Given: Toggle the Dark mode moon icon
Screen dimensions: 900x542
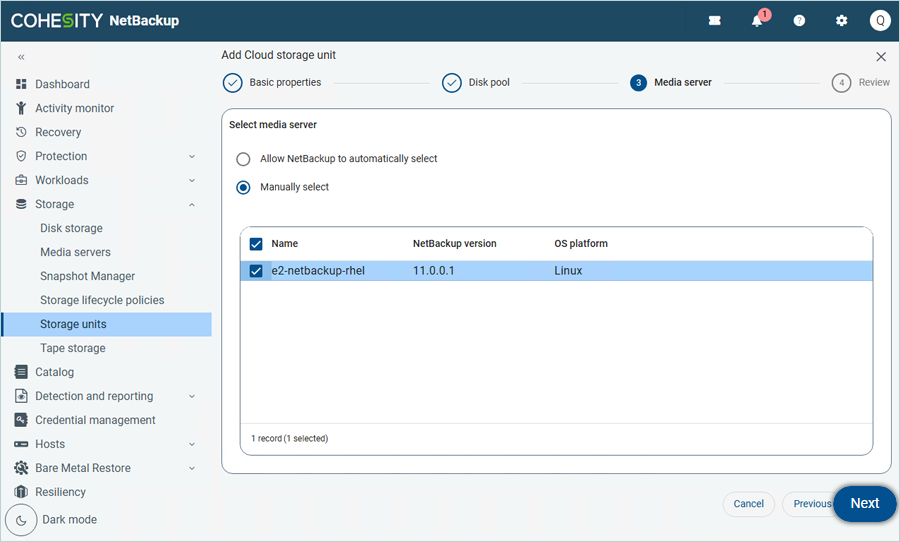Looking at the screenshot, I should point(22,520).
